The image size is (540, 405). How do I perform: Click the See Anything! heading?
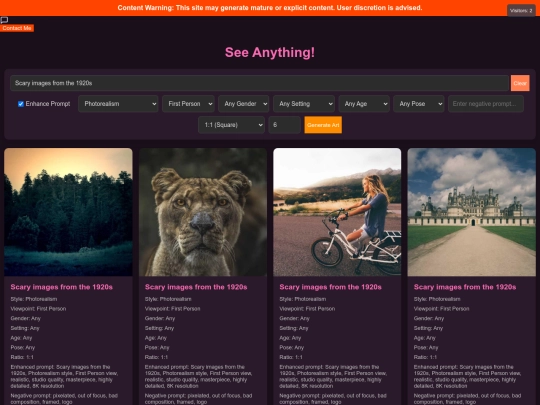270,52
